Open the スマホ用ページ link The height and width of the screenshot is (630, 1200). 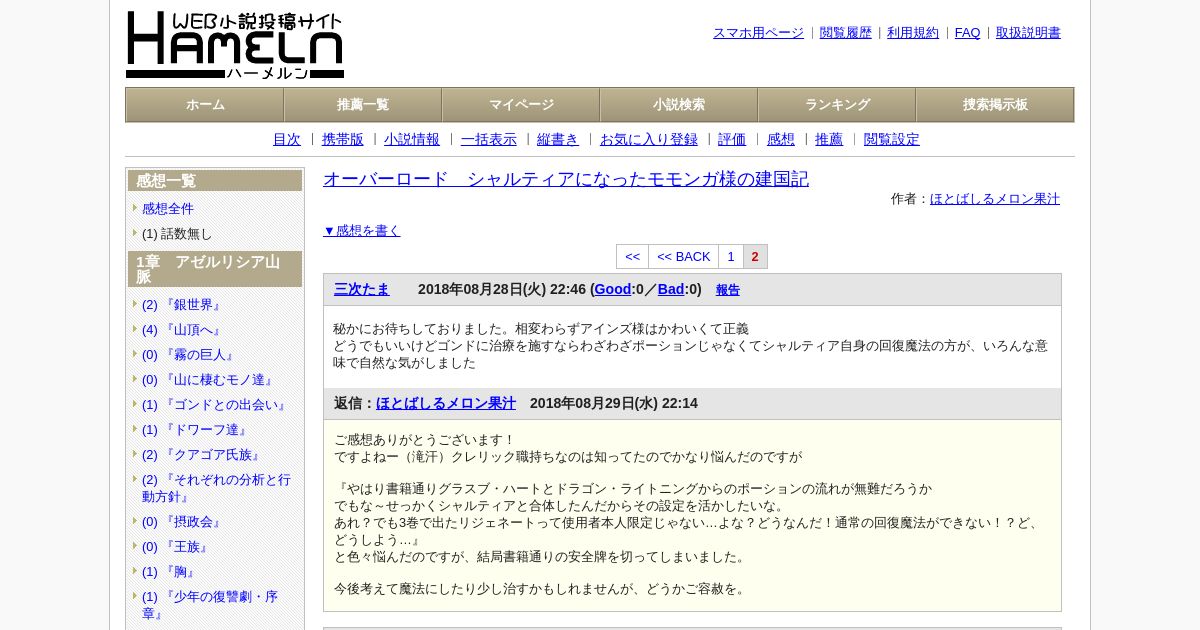tap(758, 33)
